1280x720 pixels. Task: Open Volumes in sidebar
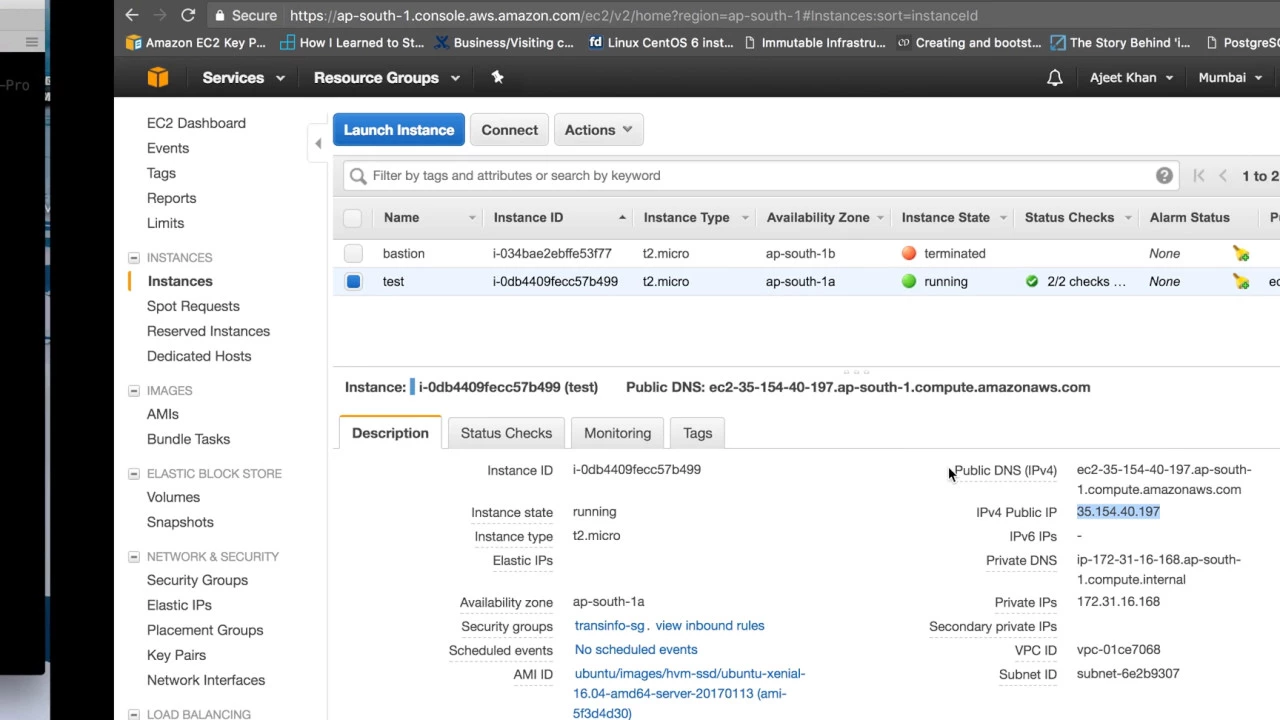tap(173, 497)
